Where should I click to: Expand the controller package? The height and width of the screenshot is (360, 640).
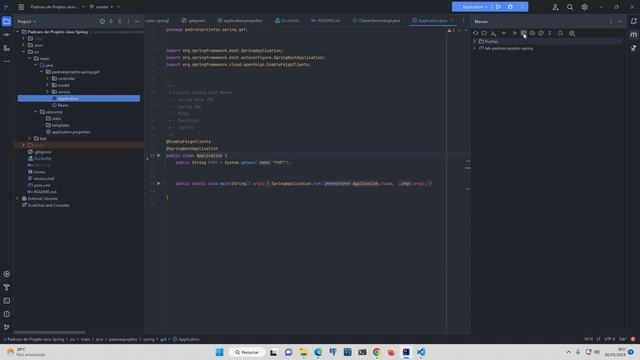[48, 78]
